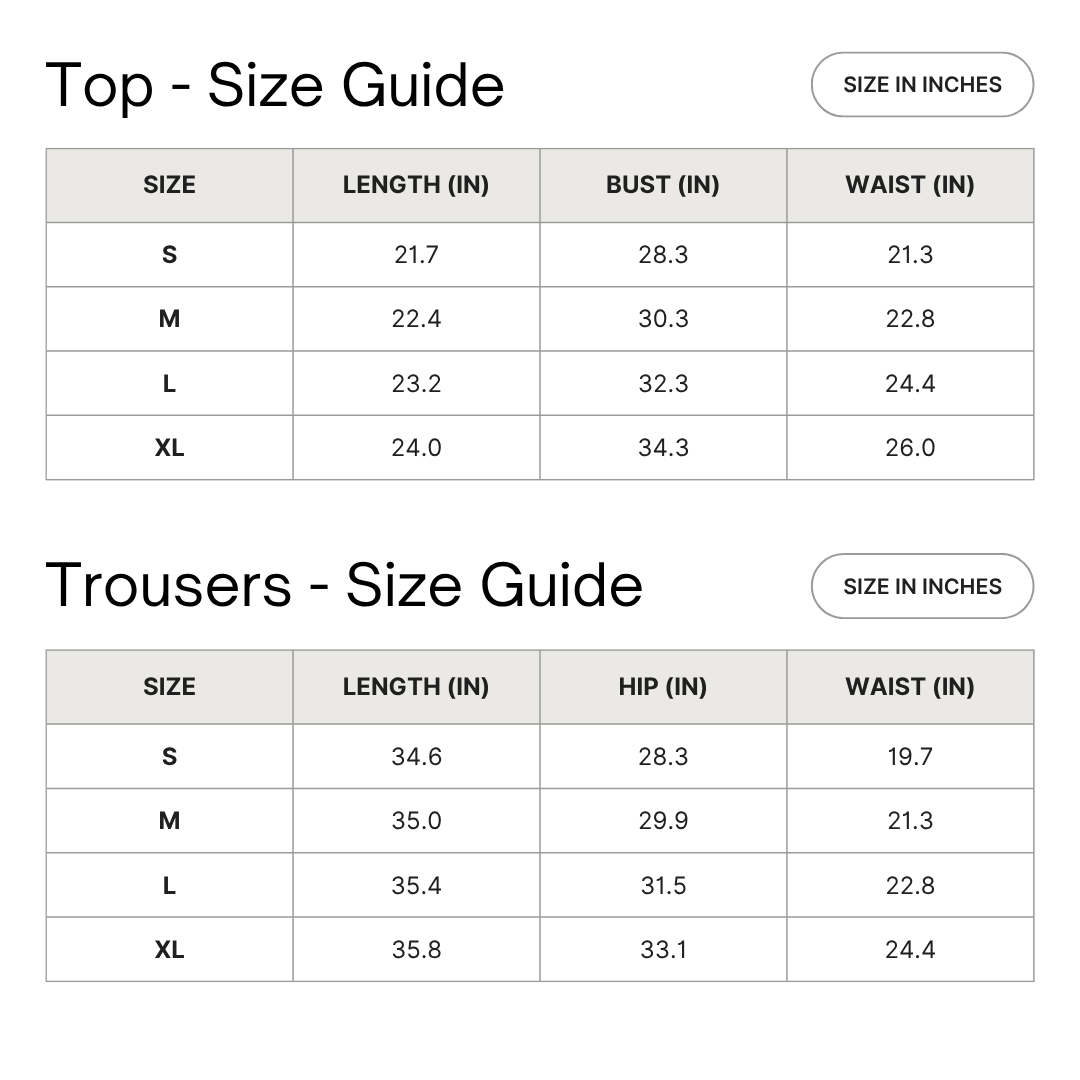Click Length (IN) header in the trousers table
The width and height of the screenshot is (1080, 1080).
[416, 687]
